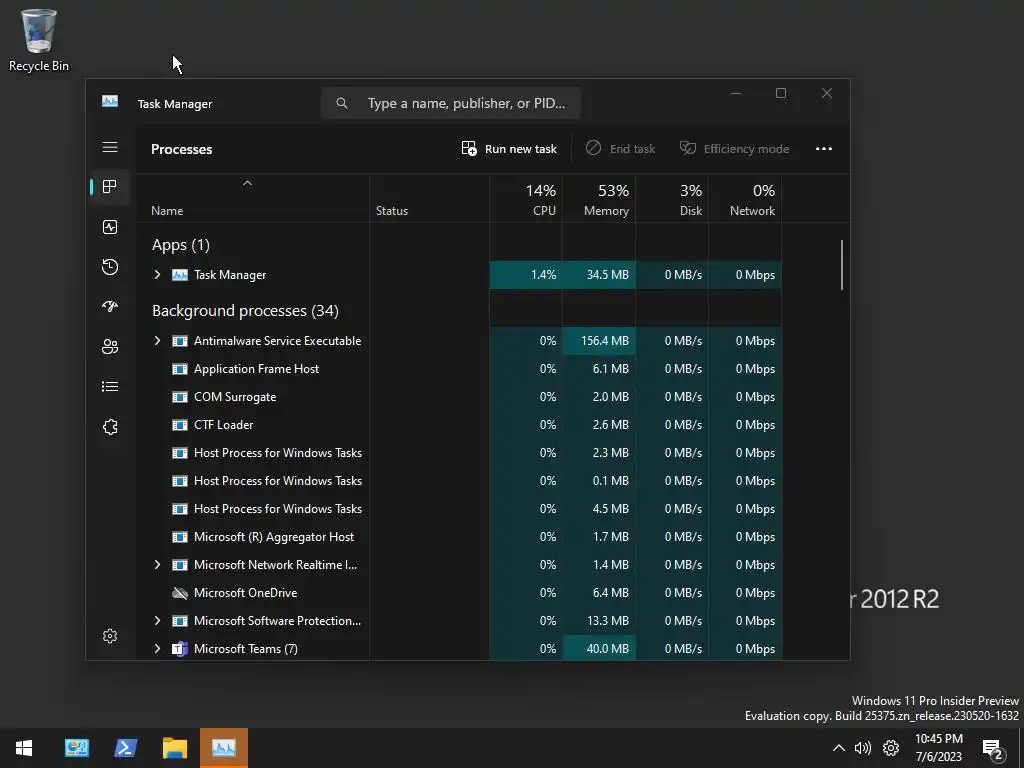The width and height of the screenshot is (1024, 768).
Task: Expand Microsoft Teams (7) process group
Action: coord(157,649)
